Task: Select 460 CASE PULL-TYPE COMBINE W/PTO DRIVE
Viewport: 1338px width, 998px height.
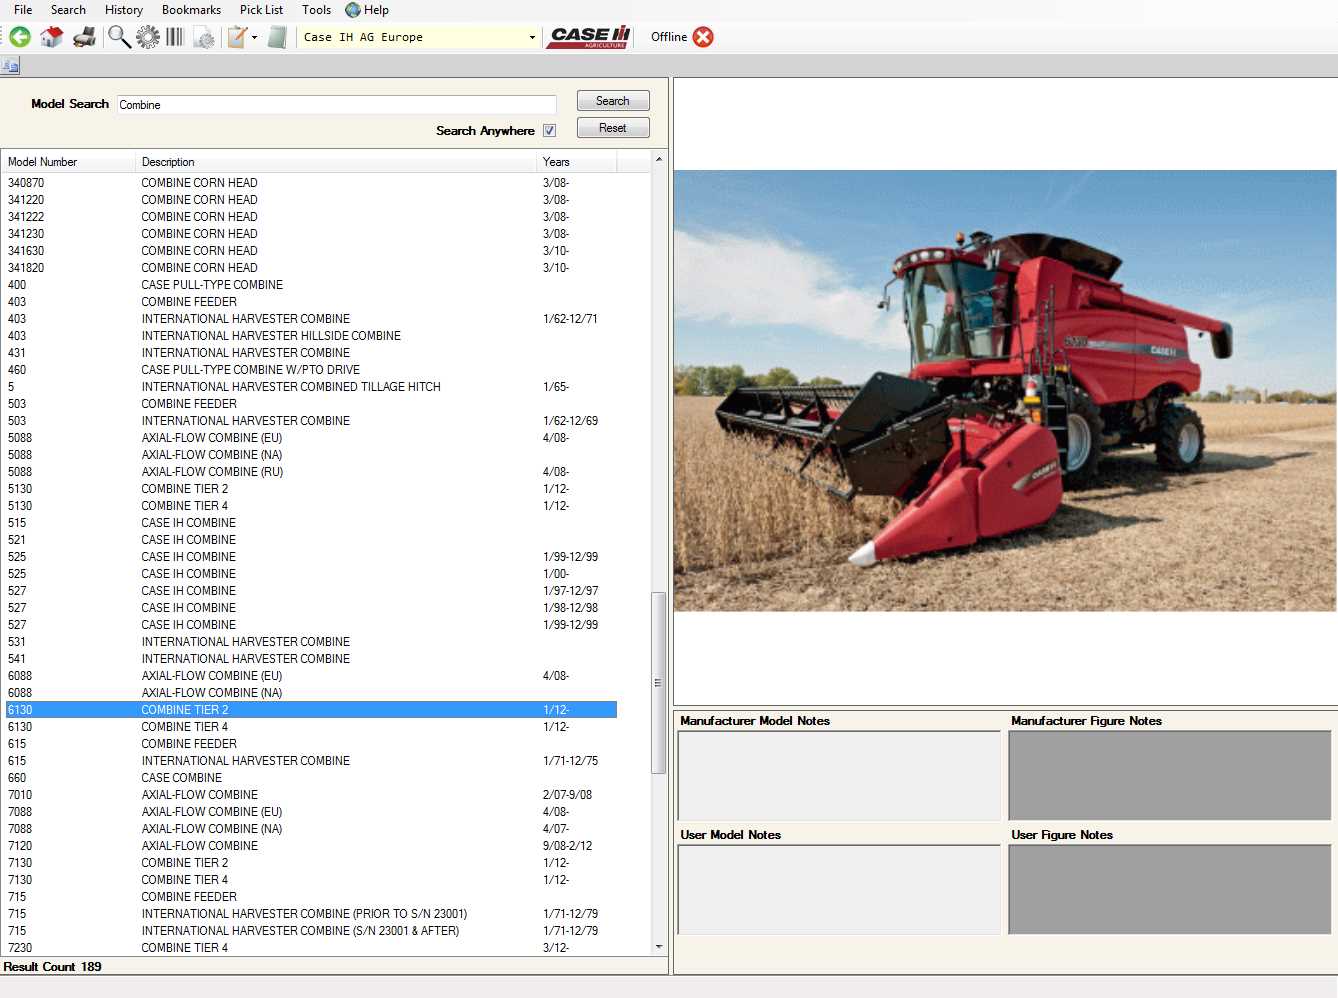Action: 310,370
